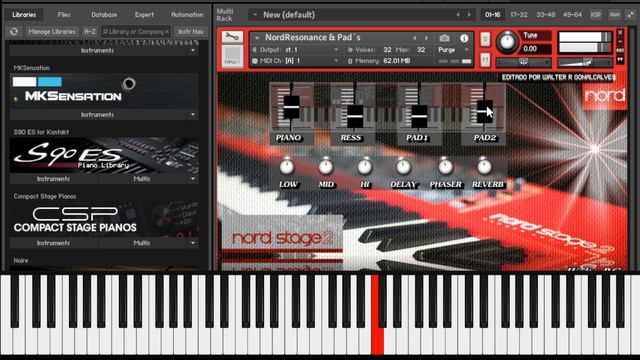The width and height of the screenshot is (640, 360).
Task: Solo the NordResonance instrument with S button
Action: coord(485,39)
